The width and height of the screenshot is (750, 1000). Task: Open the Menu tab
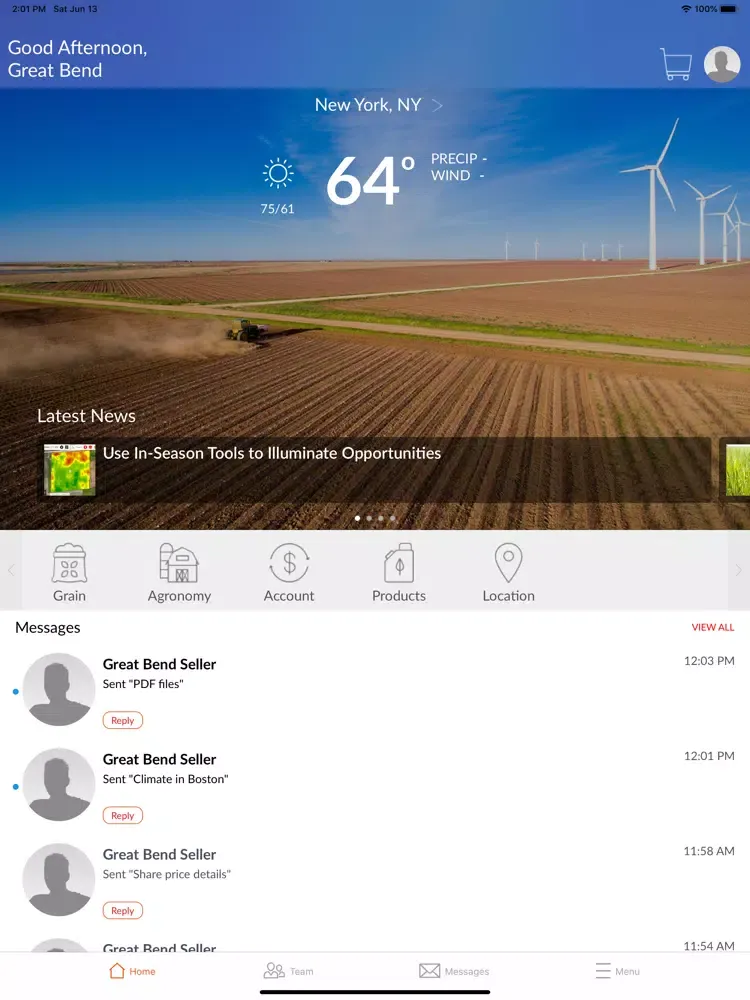pyautogui.click(x=617, y=971)
